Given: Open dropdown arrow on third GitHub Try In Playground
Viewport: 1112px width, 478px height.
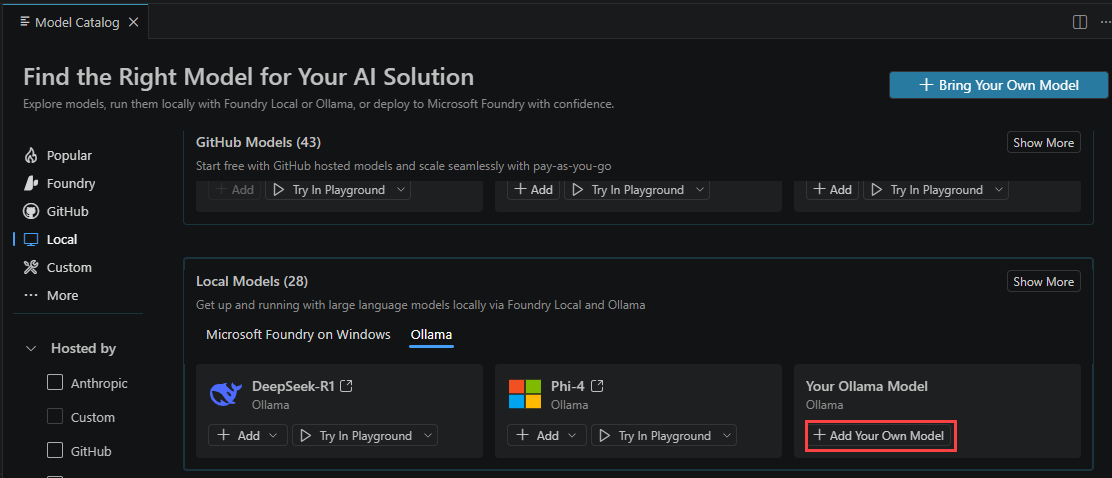Looking at the screenshot, I should (999, 190).
